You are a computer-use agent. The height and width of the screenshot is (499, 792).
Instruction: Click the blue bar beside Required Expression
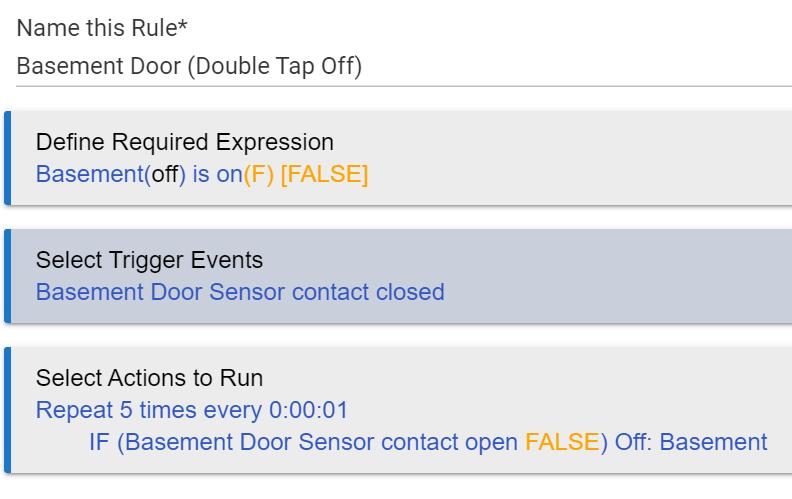point(8,158)
